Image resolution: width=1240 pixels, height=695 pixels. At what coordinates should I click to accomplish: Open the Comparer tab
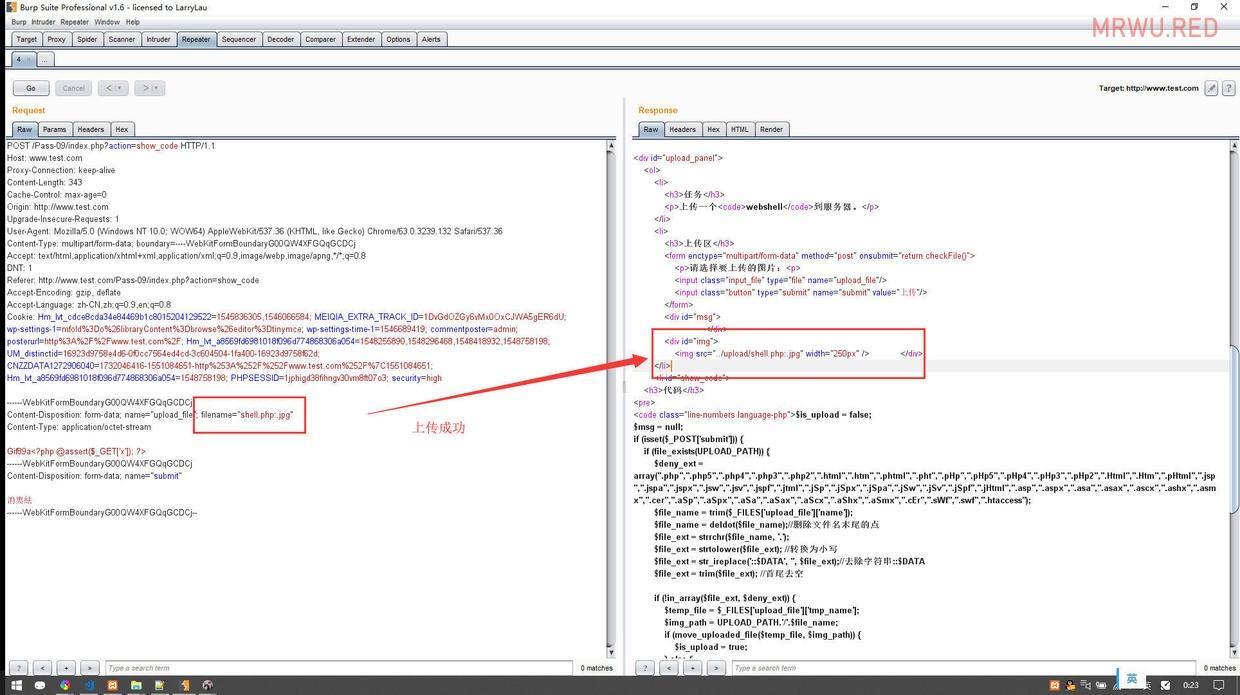point(320,40)
